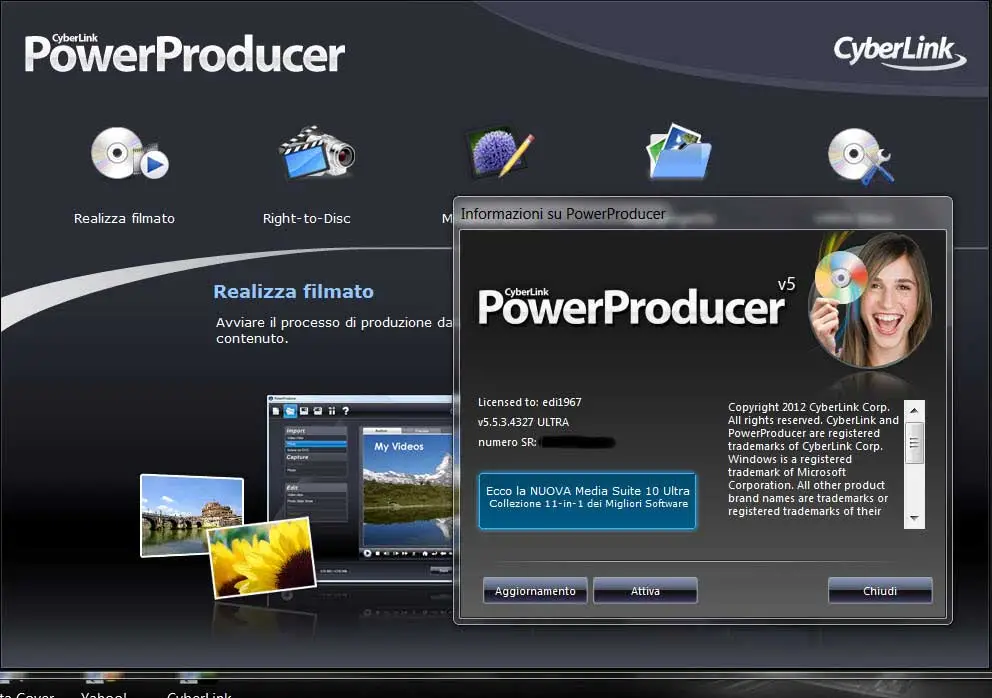
Task: Click the bridge landscape photo thumbnail
Action: tap(192, 515)
